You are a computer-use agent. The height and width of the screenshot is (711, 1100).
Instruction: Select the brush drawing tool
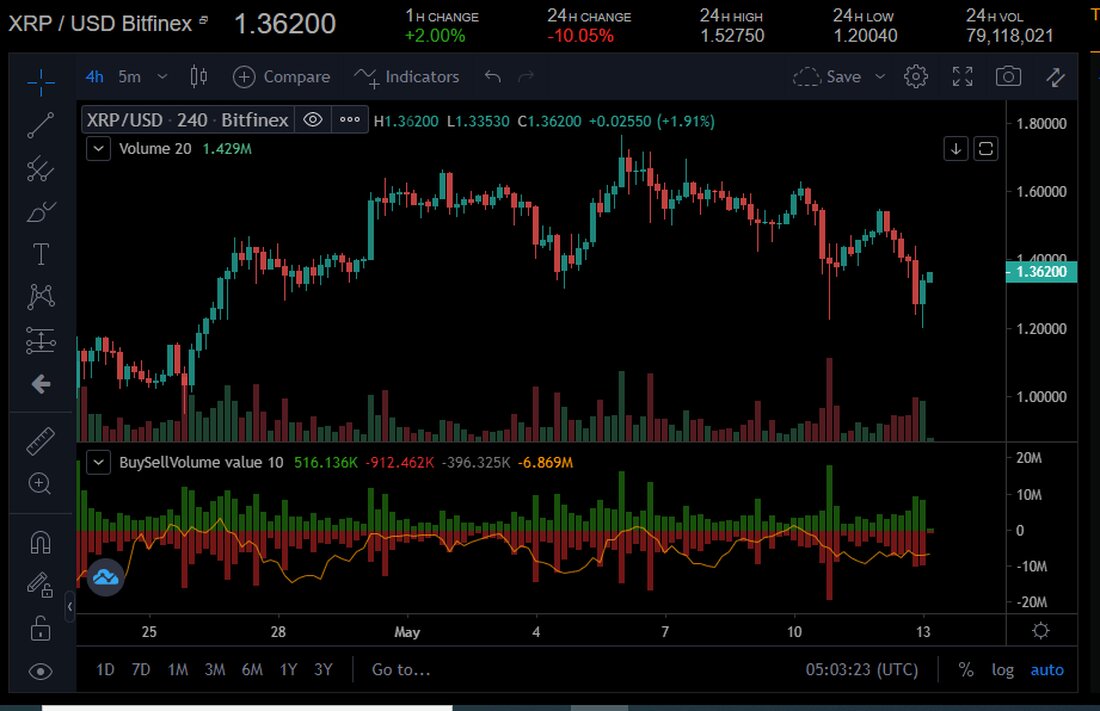(41, 211)
